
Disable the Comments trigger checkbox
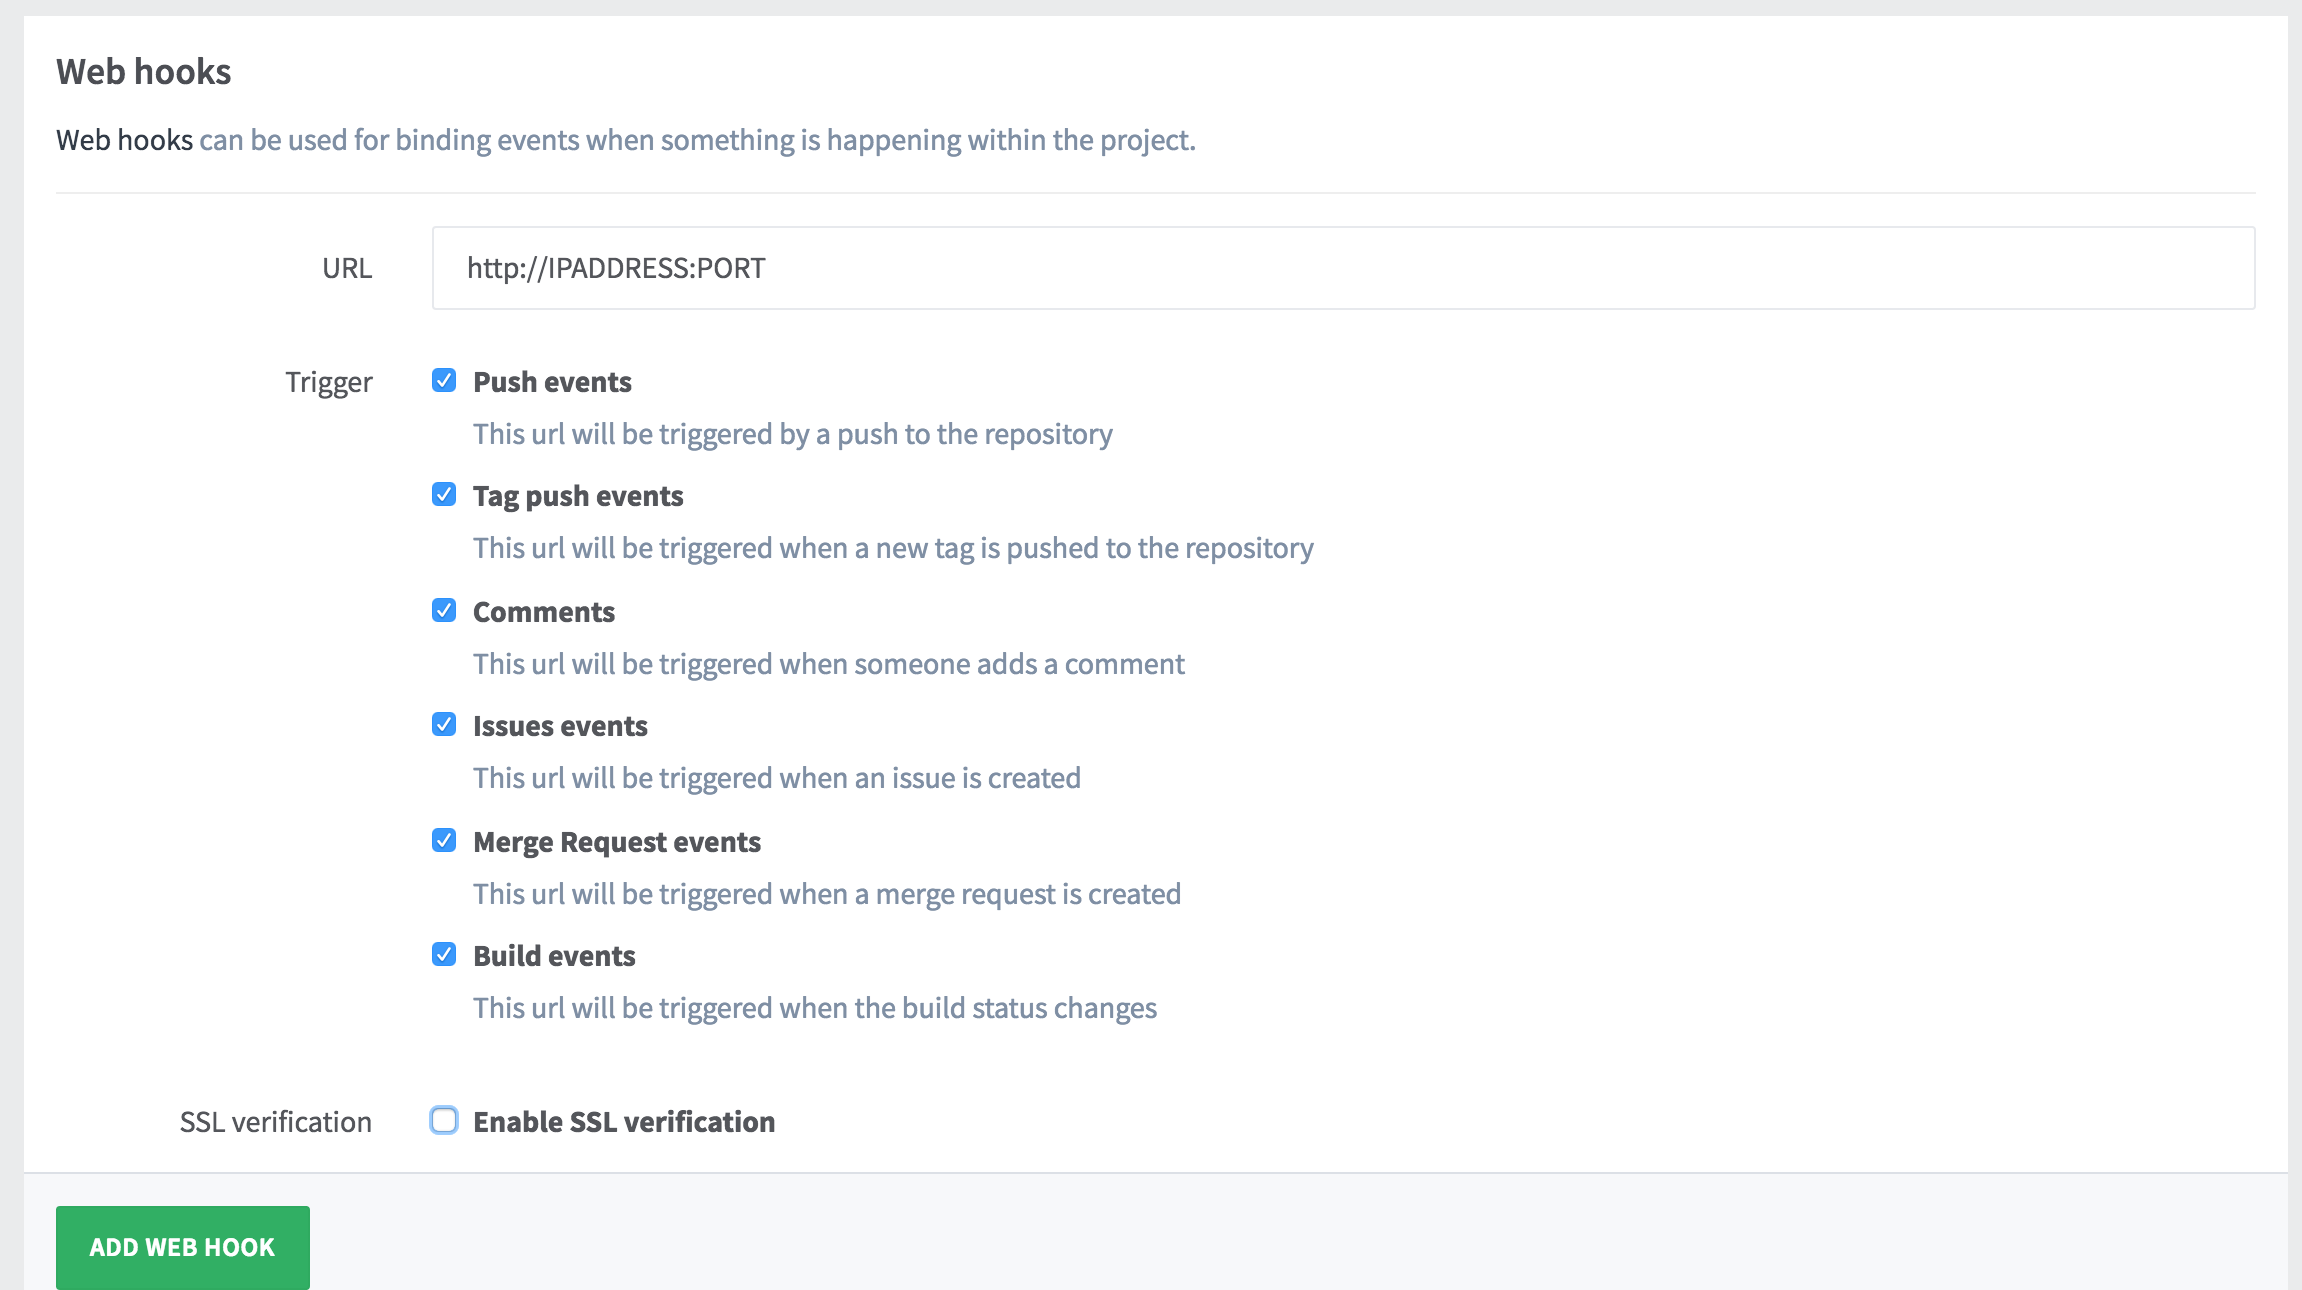[444, 611]
